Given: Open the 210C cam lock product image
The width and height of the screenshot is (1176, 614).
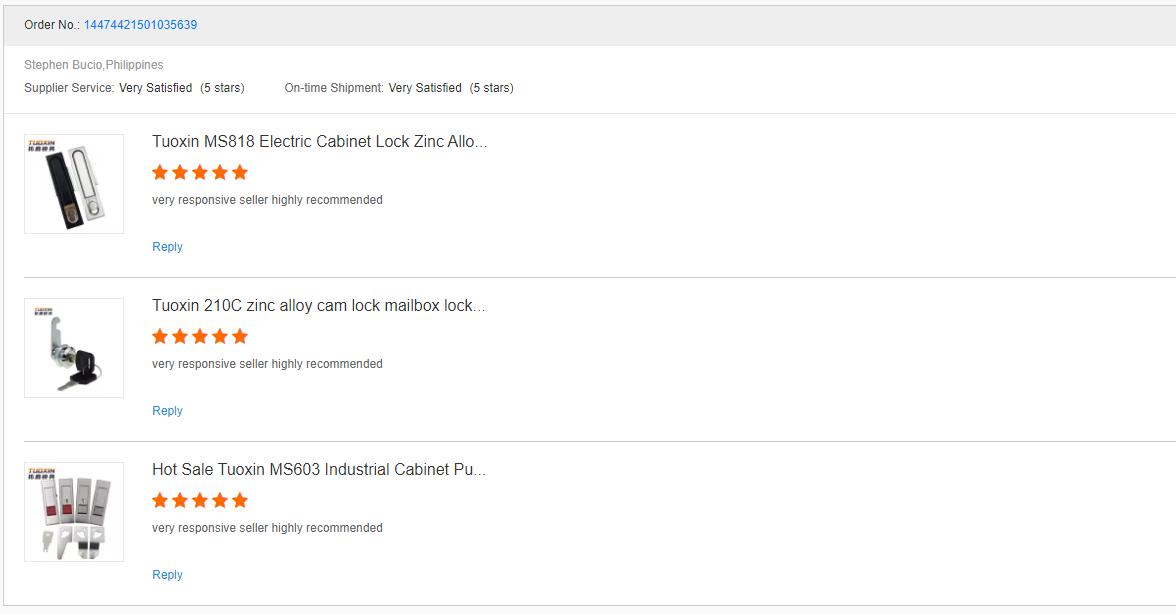Looking at the screenshot, I should pyautogui.click(x=74, y=348).
